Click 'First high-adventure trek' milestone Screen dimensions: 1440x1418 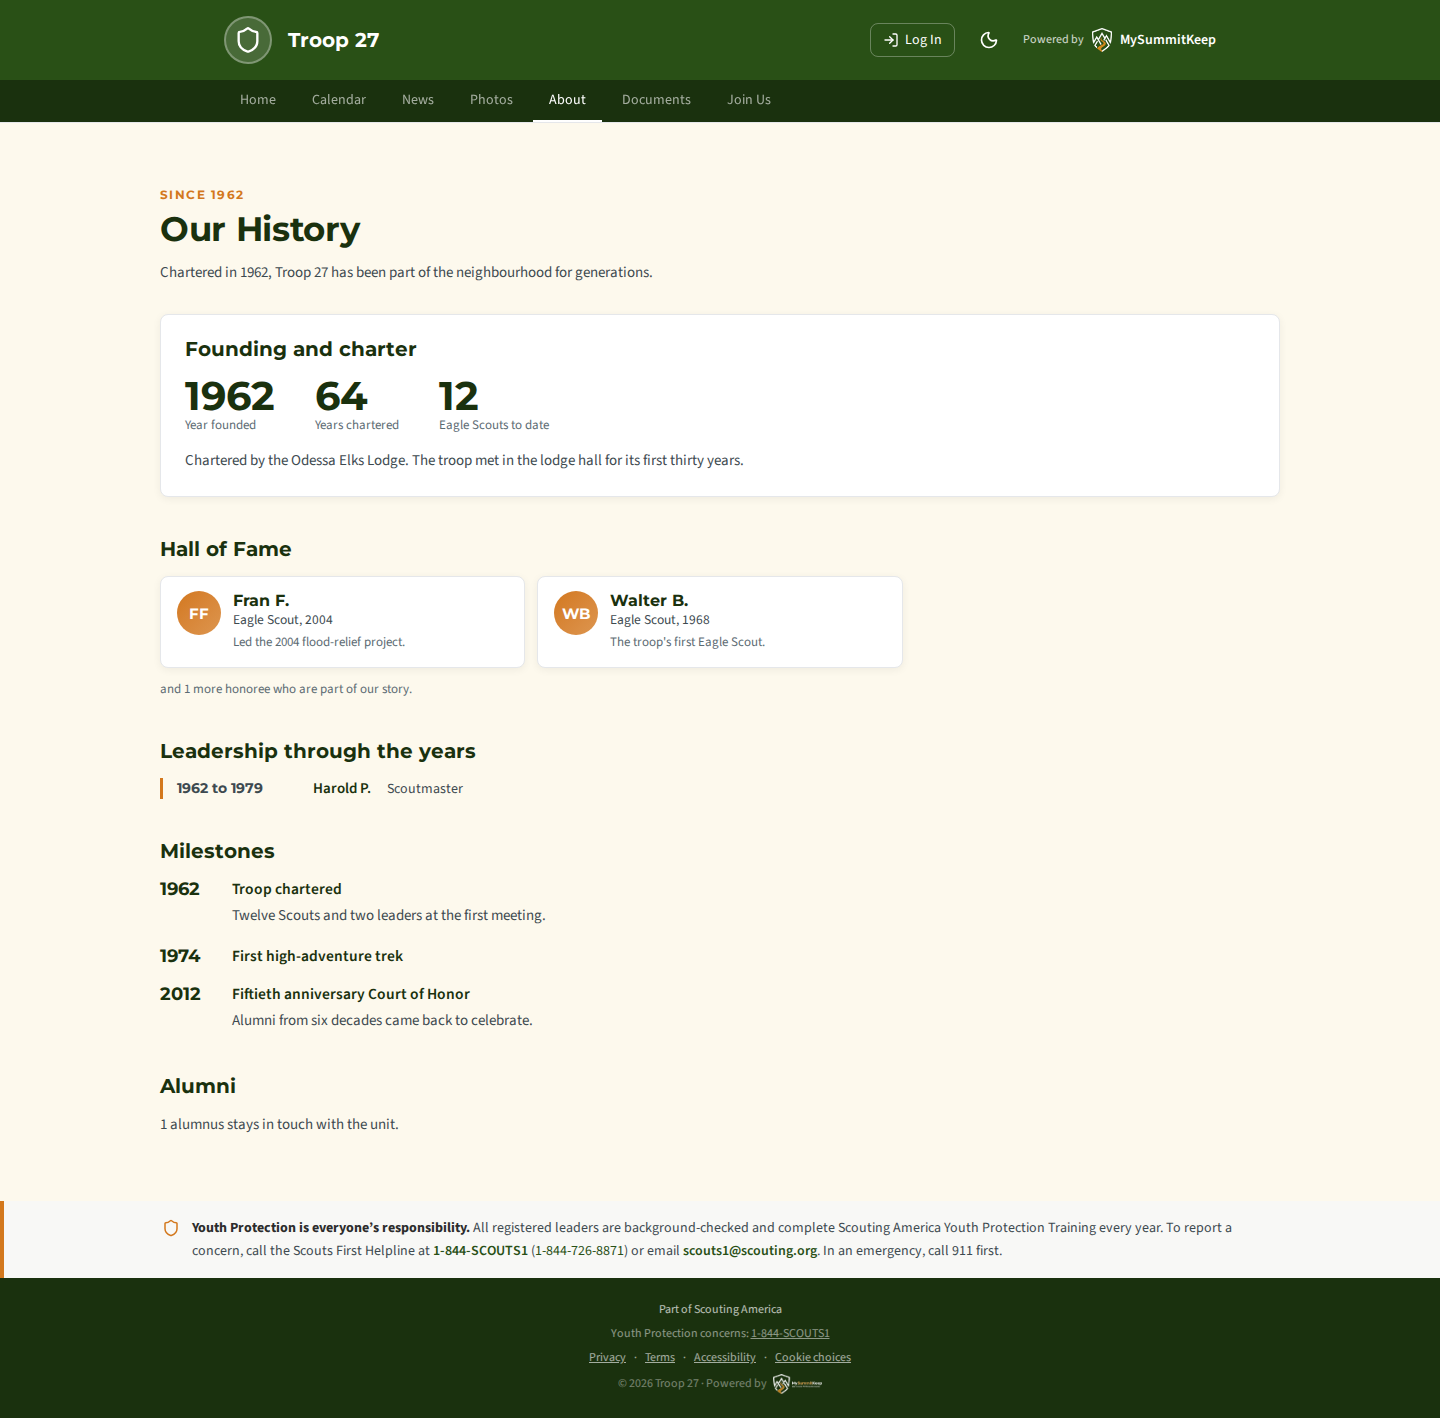click(x=317, y=956)
